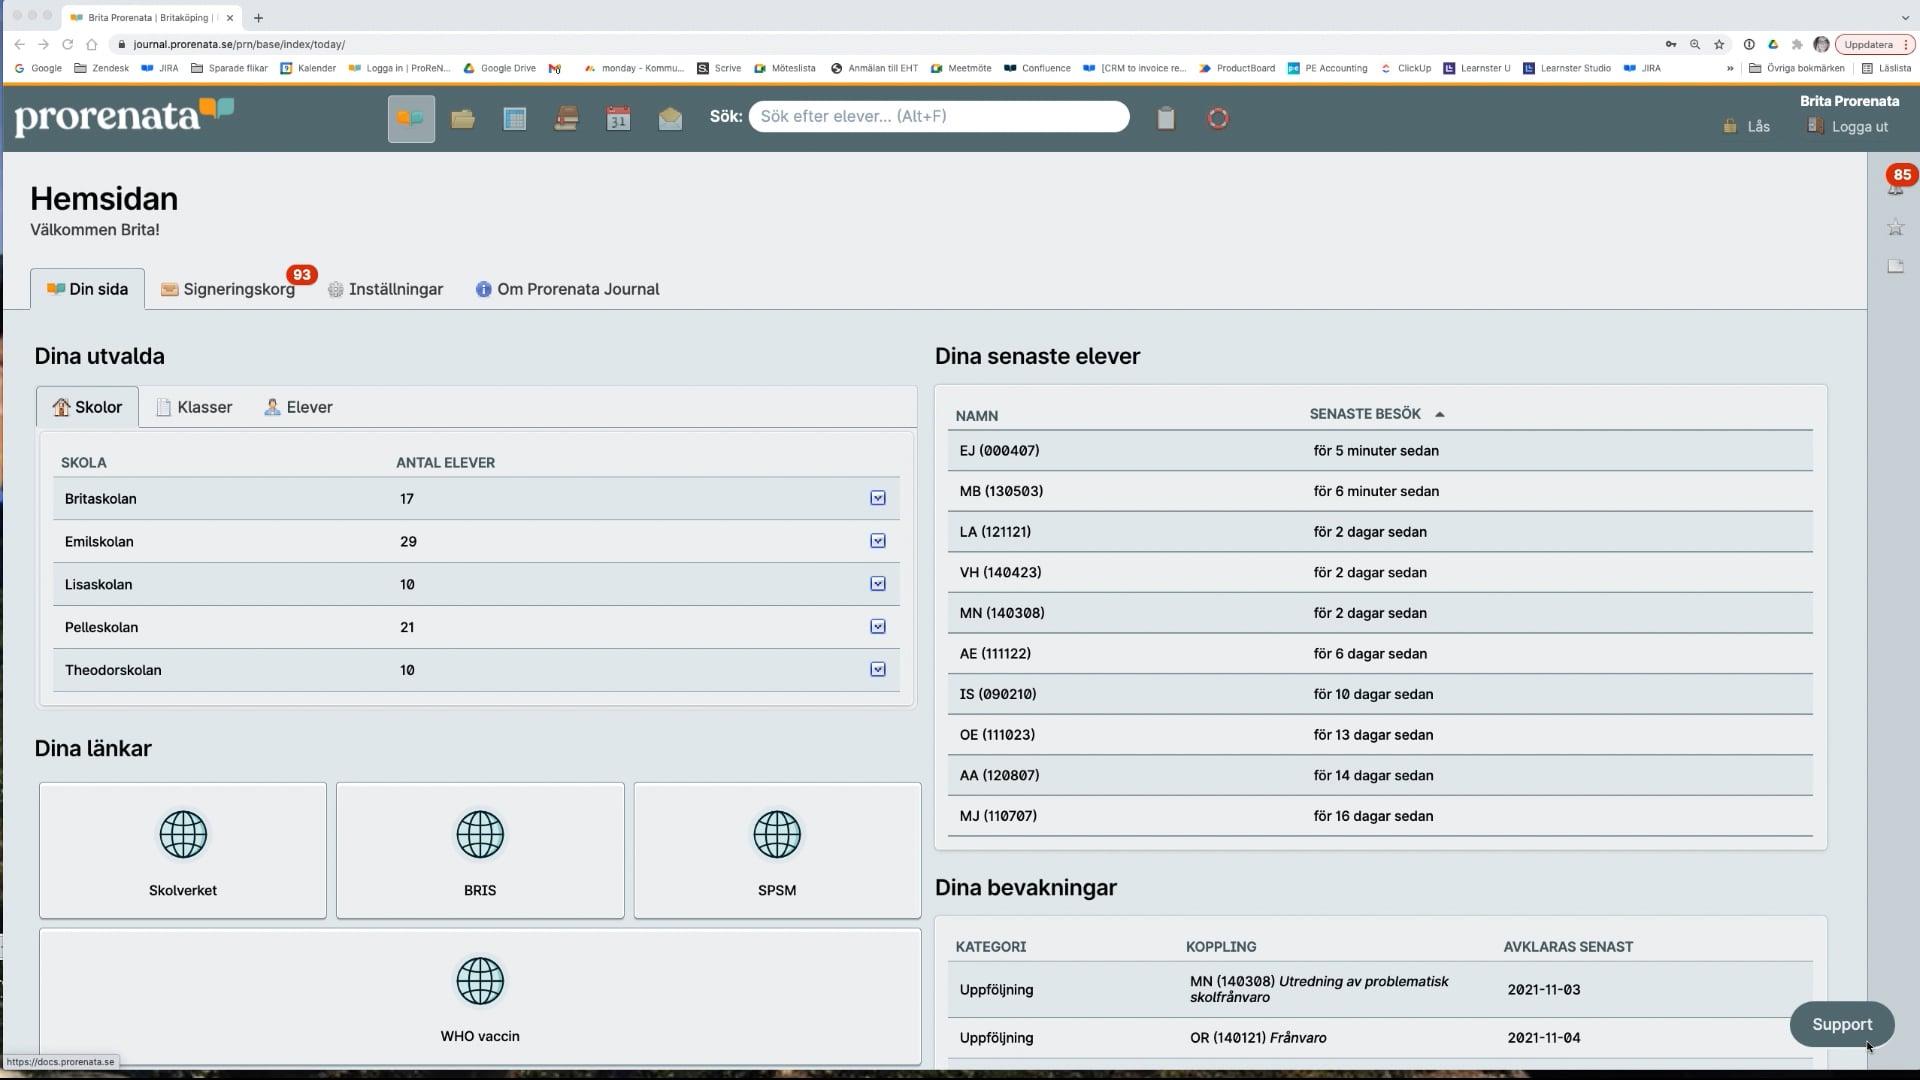Click the Support button
This screenshot has height=1080, width=1920.
pyautogui.click(x=1841, y=1024)
